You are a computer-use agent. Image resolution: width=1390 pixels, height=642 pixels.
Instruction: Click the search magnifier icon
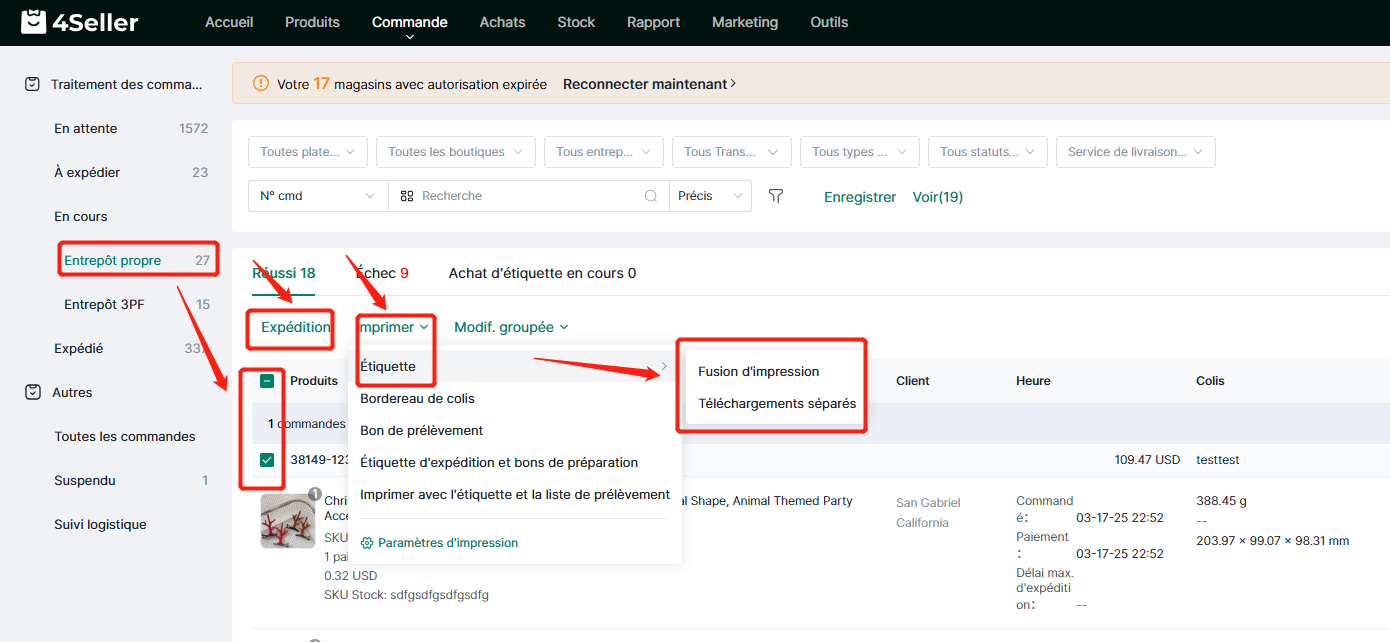point(651,196)
